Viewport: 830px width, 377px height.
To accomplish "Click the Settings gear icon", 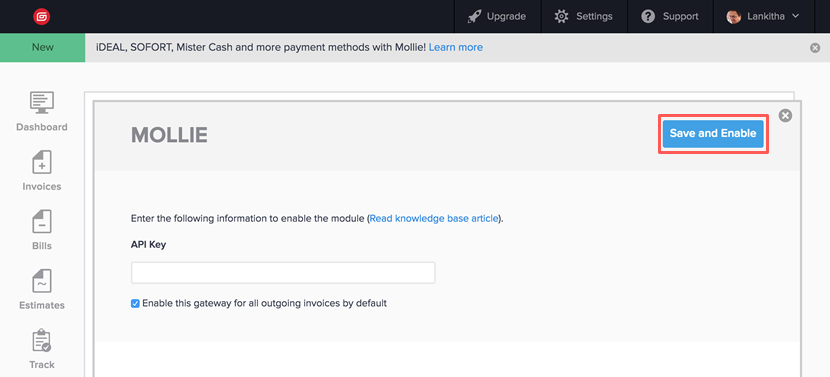I will (561, 16).
